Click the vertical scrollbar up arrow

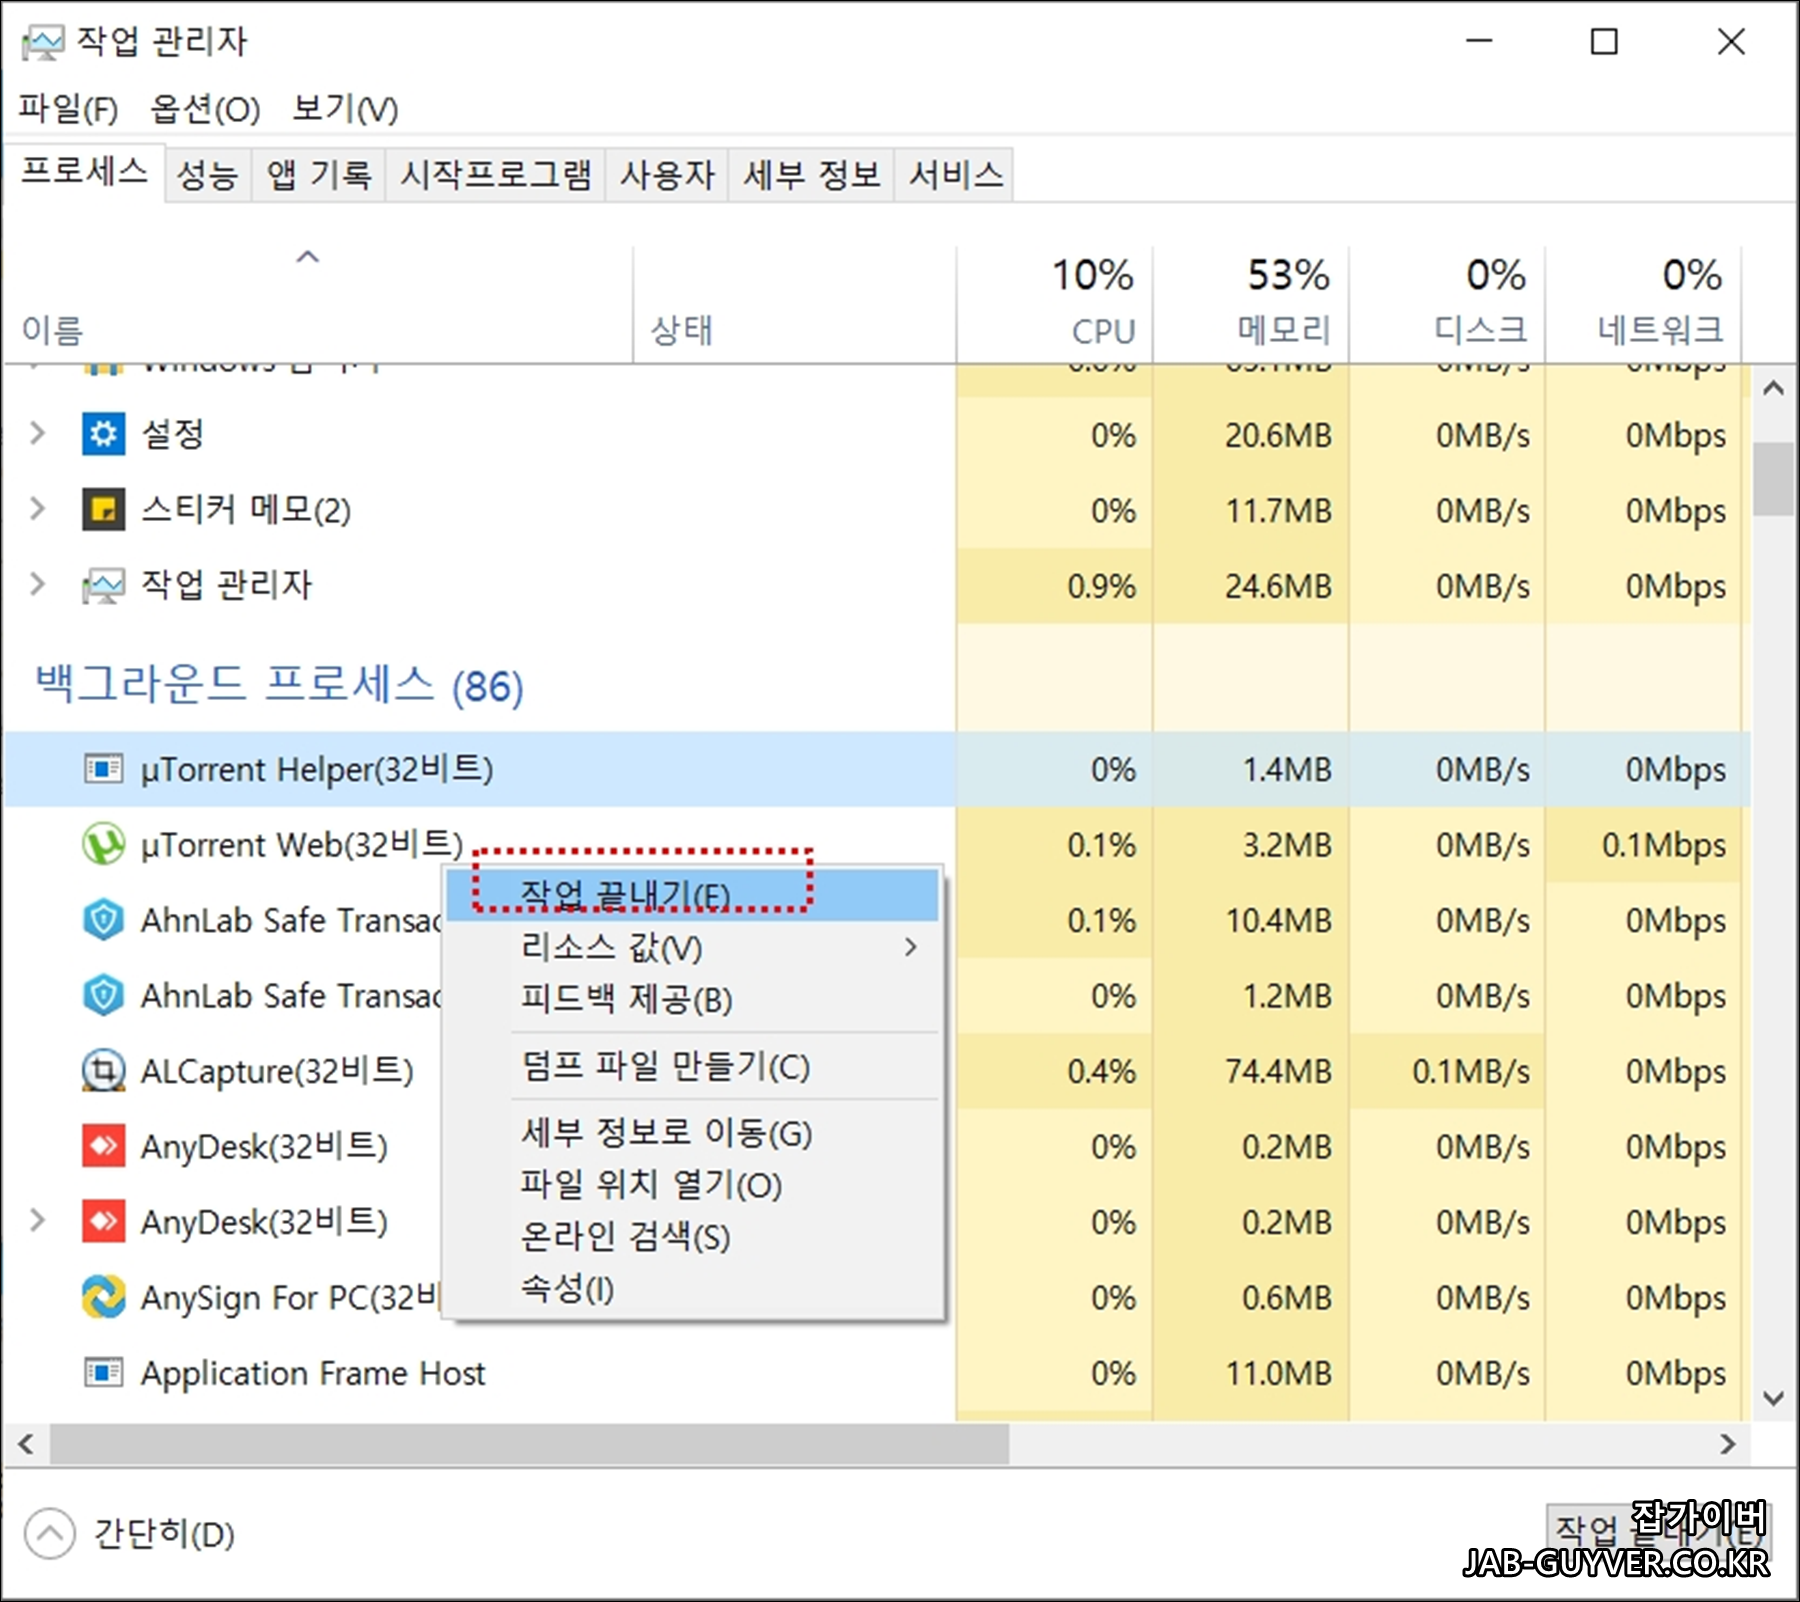click(x=1774, y=388)
